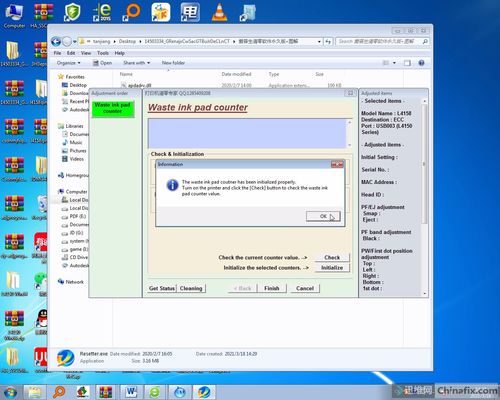The height and width of the screenshot is (400, 500).
Task: Open the Computer desktop icon
Action: tap(14, 16)
